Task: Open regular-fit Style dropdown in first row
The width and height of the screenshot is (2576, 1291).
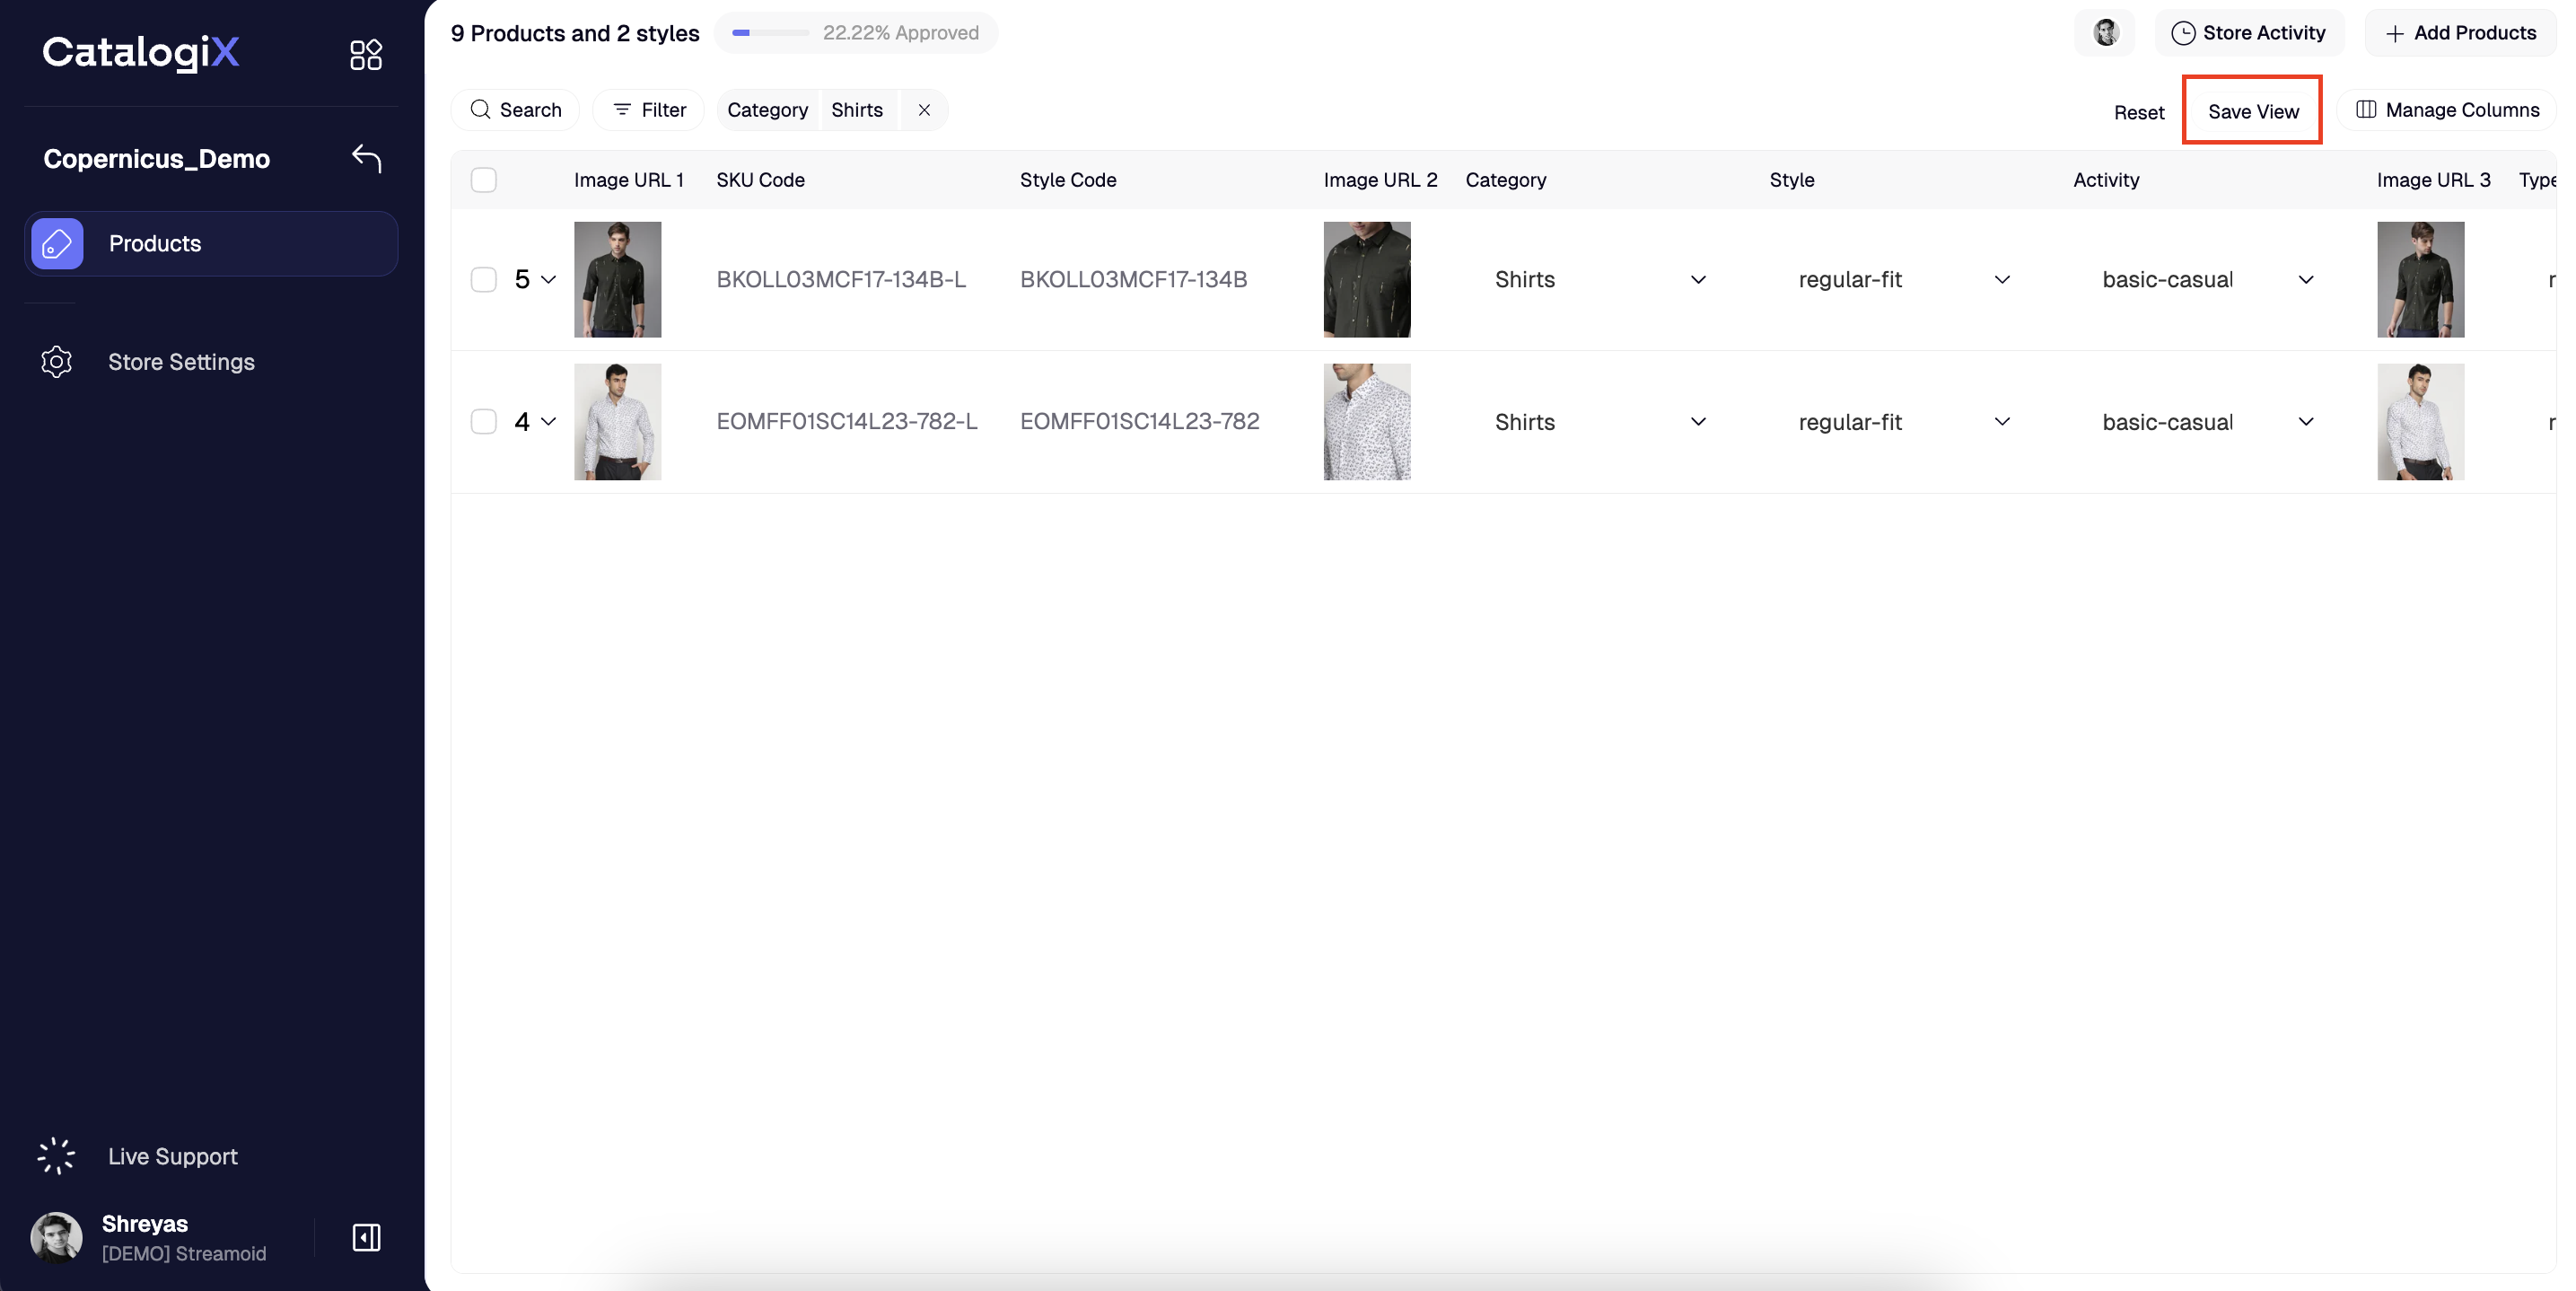Action: (2001, 279)
